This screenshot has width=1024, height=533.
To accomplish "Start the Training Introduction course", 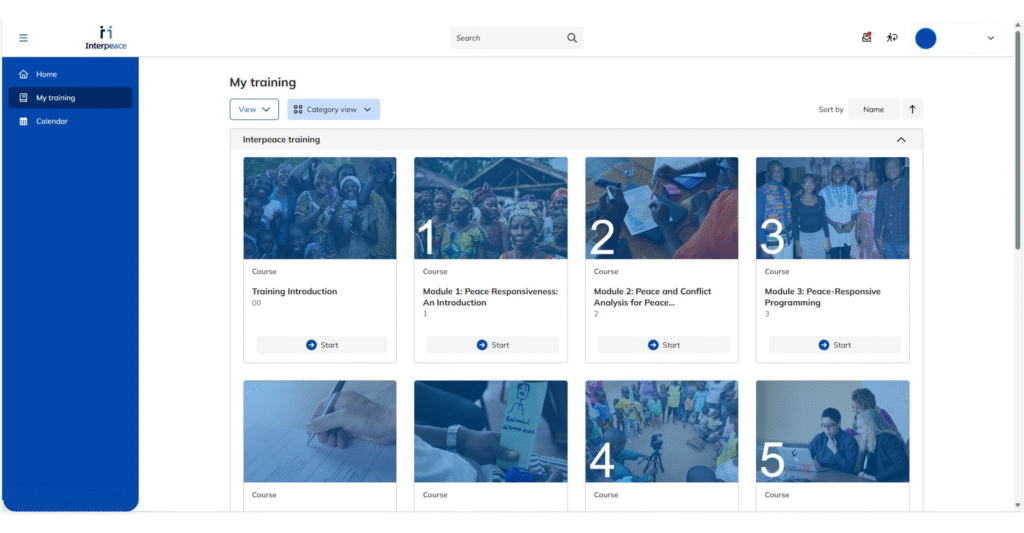I will 321,345.
